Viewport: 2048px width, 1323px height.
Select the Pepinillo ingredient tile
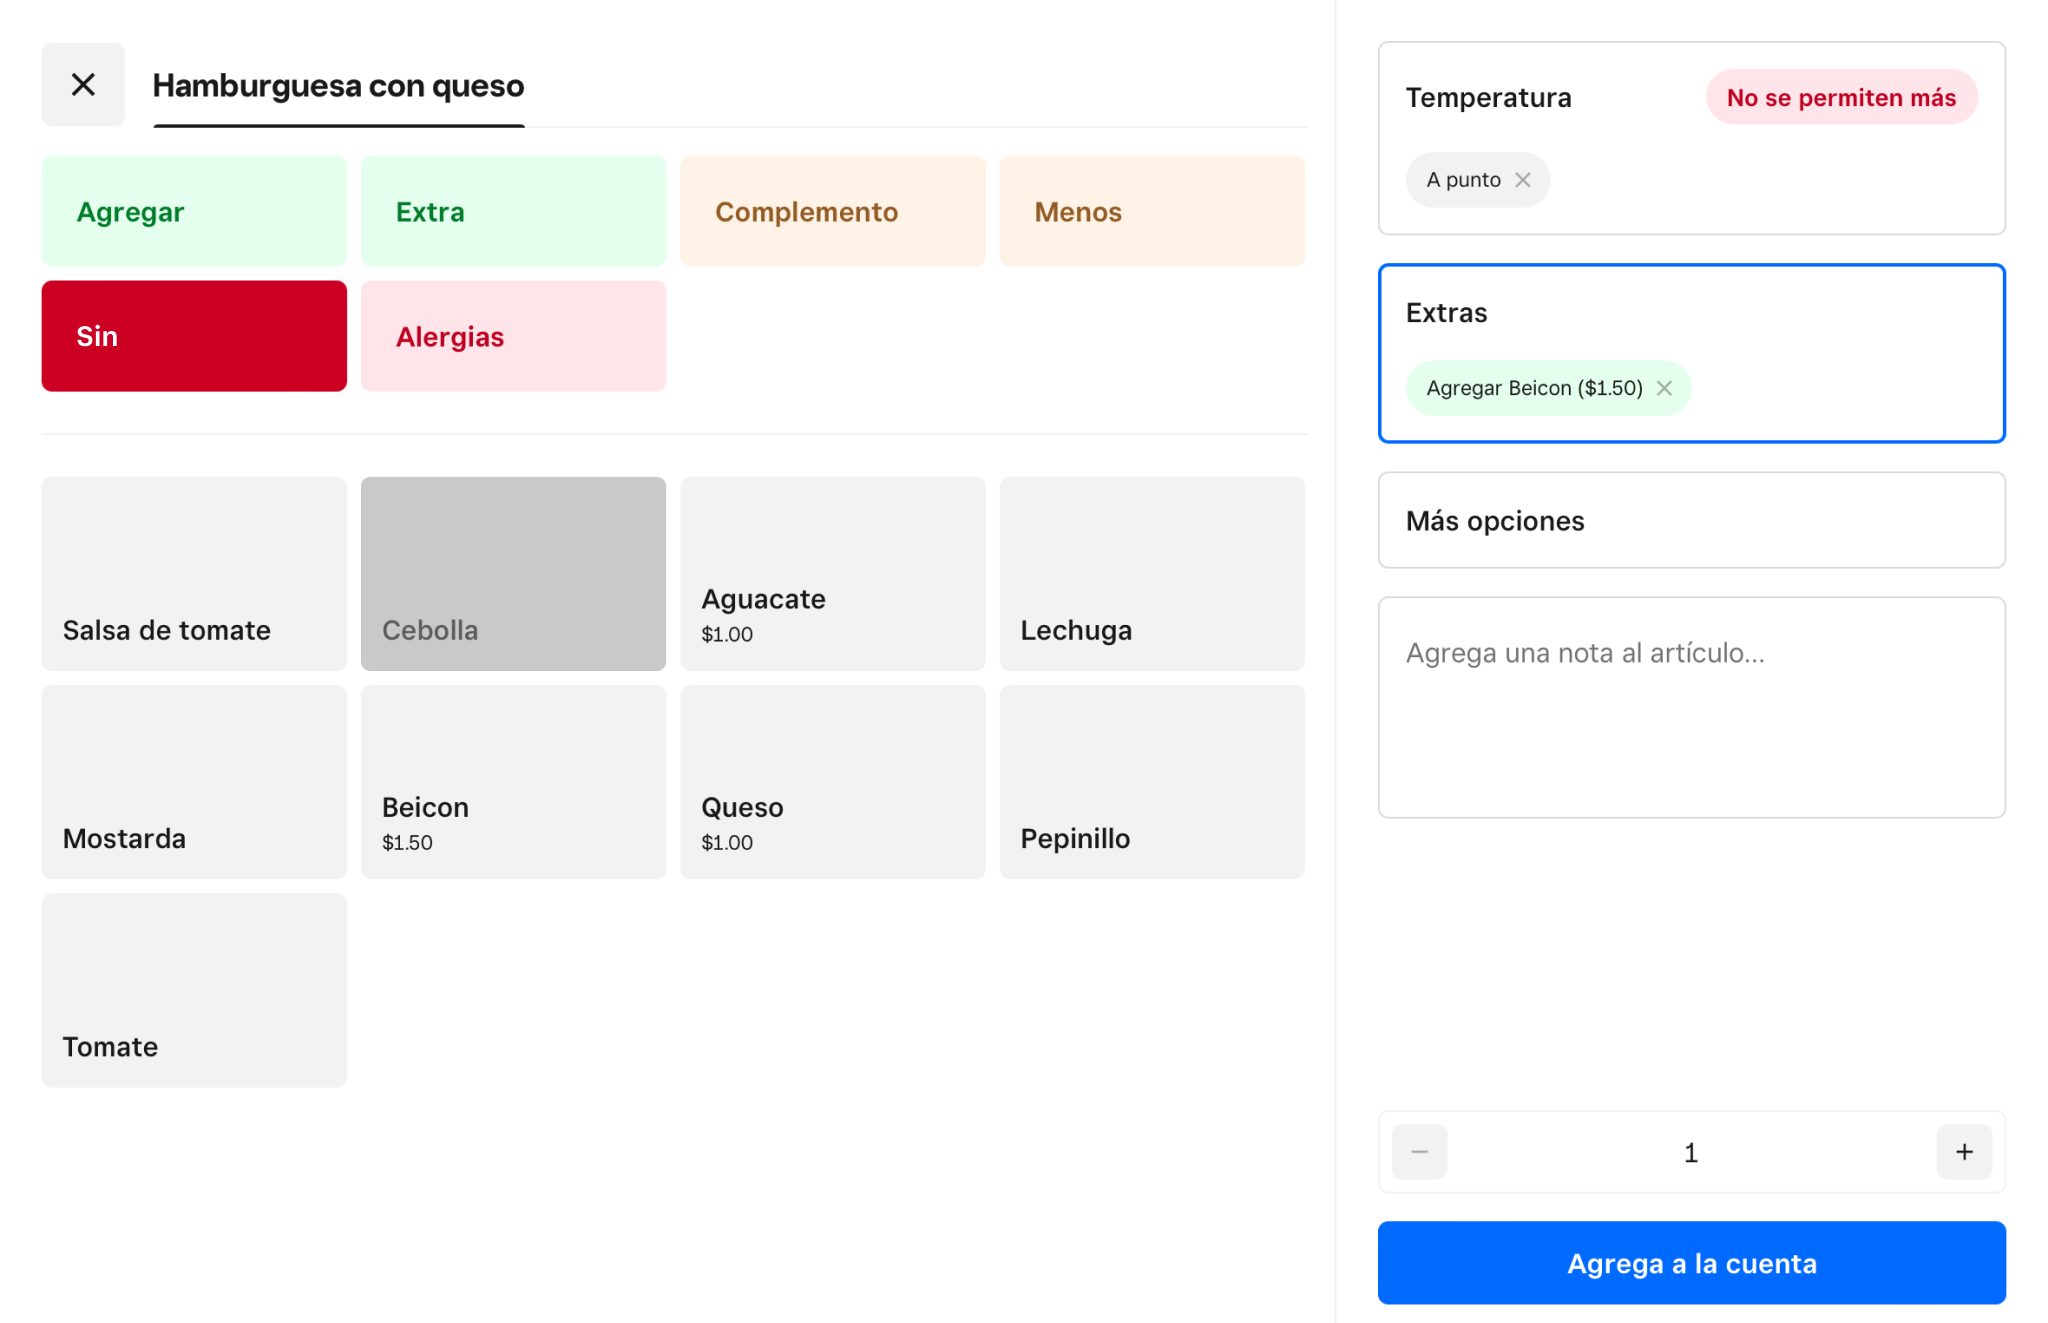(x=1152, y=782)
